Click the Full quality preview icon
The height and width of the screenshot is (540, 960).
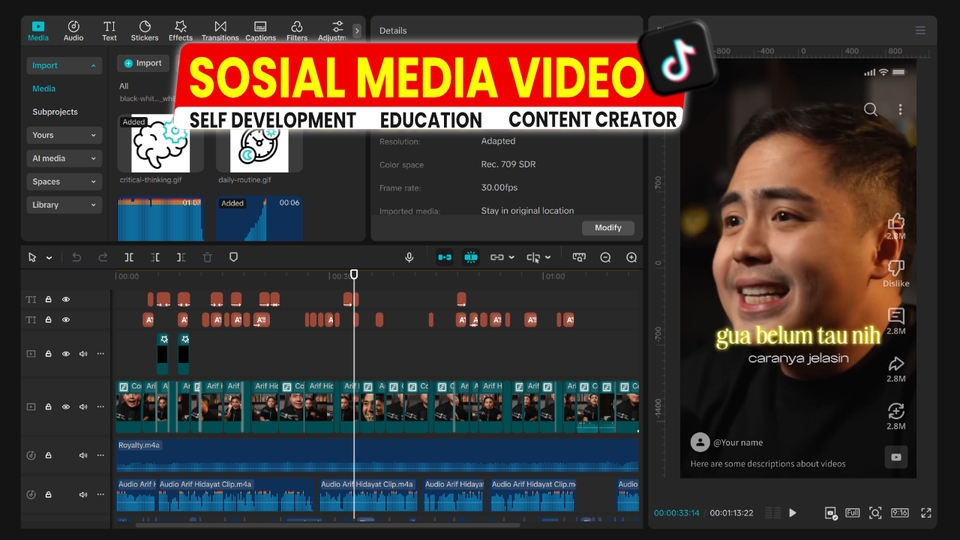tap(852, 513)
